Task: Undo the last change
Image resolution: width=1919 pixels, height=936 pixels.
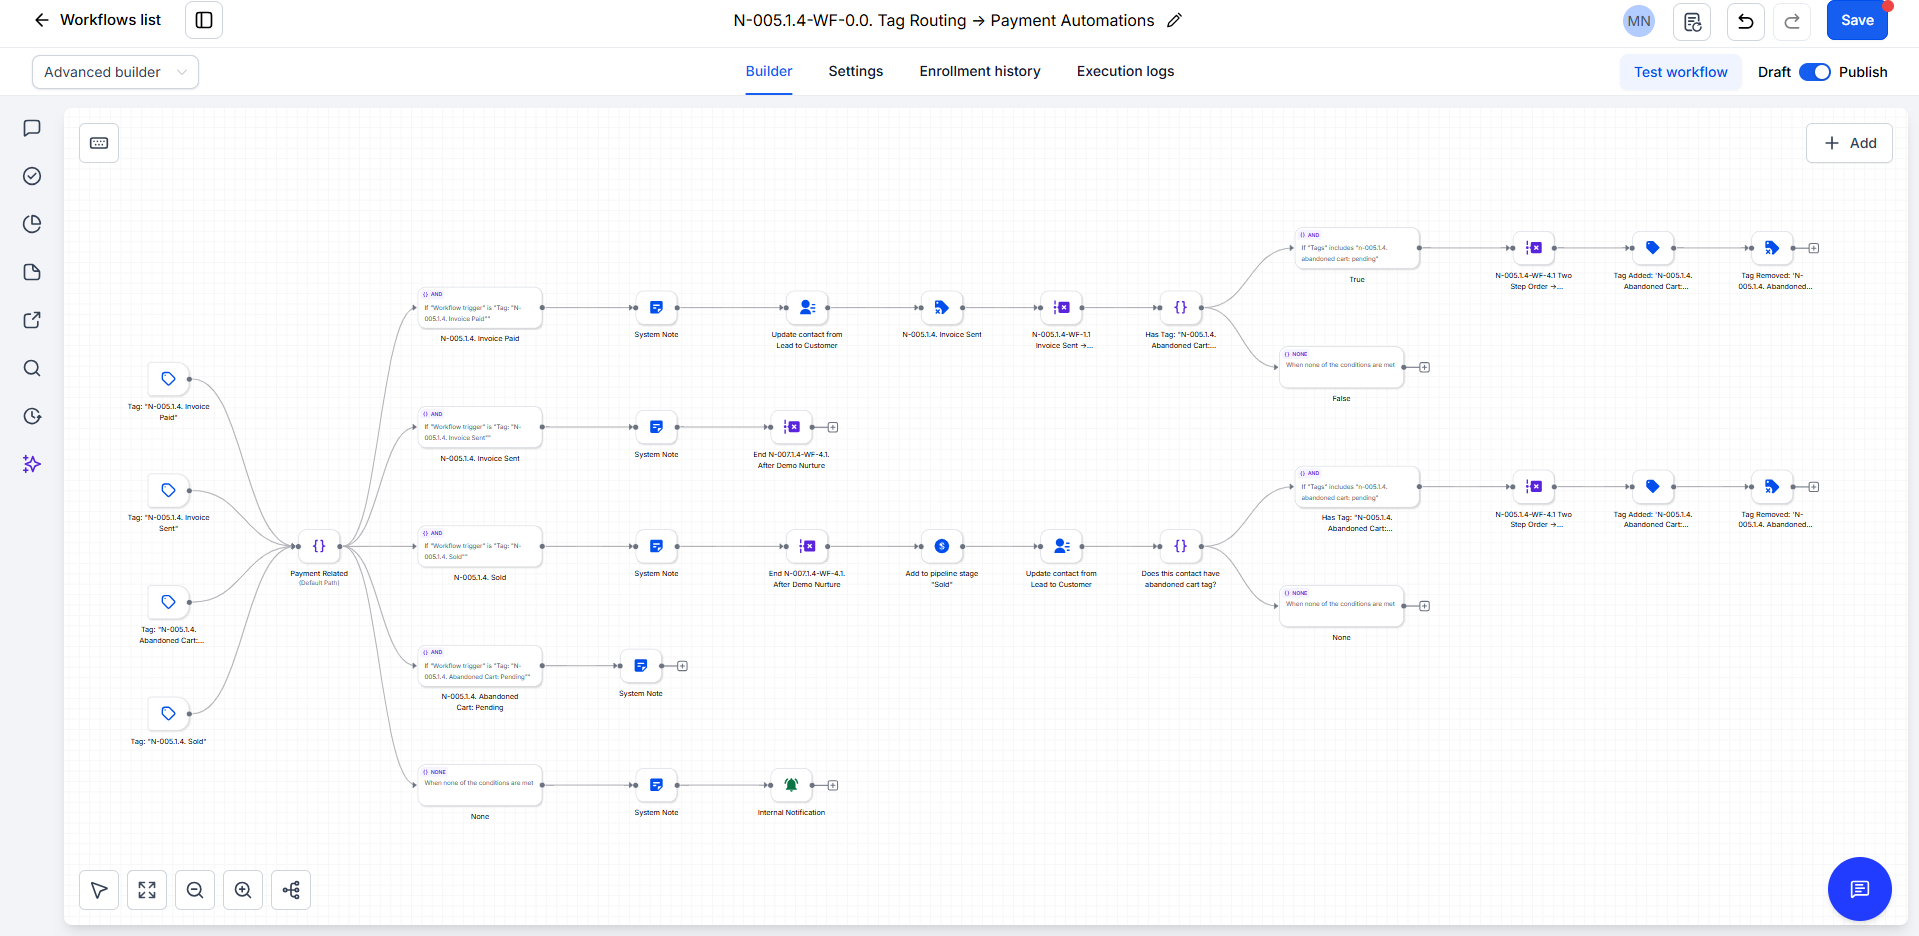Action: (1745, 21)
